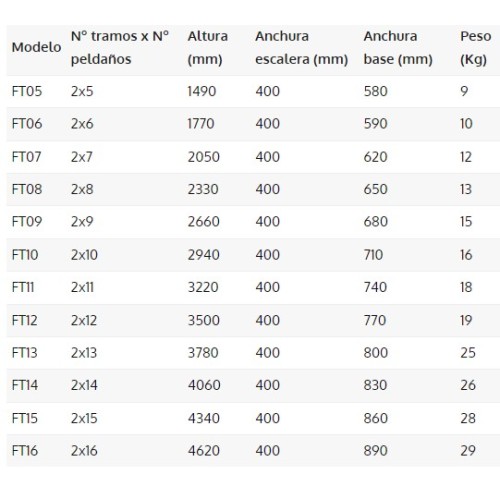Select the 2x13 steps cell
Image resolution: width=500 pixels, height=500 pixels.
tap(84, 353)
